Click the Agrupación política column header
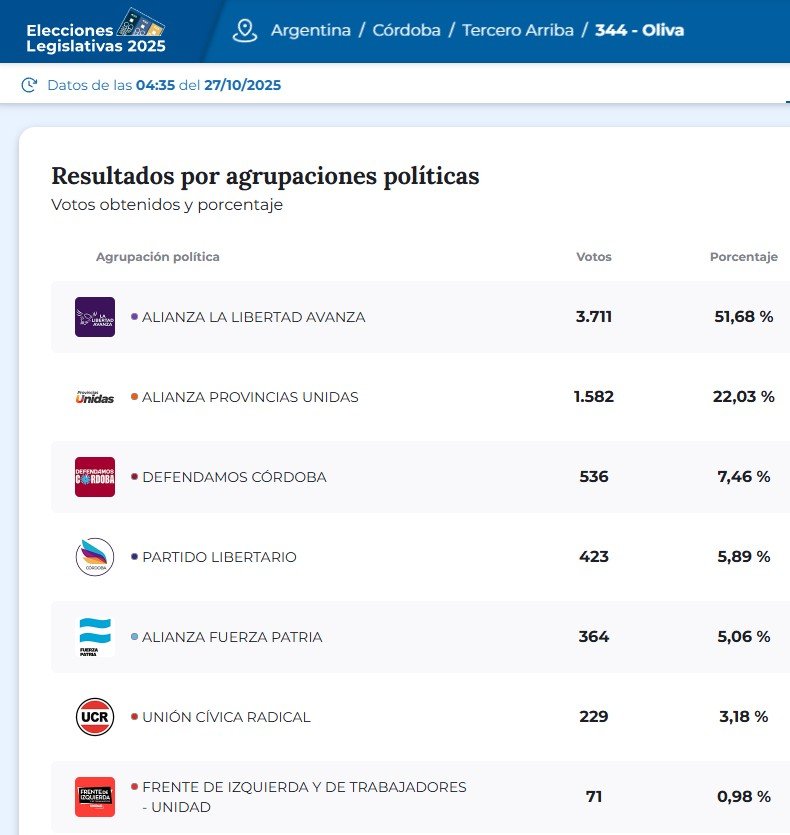 coord(158,257)
